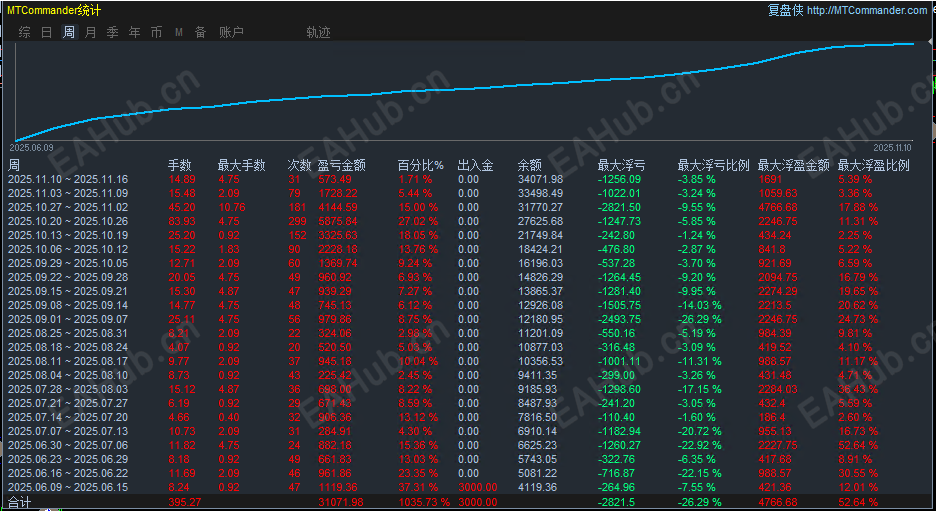Open the 币 currency tab

point(156,32)
